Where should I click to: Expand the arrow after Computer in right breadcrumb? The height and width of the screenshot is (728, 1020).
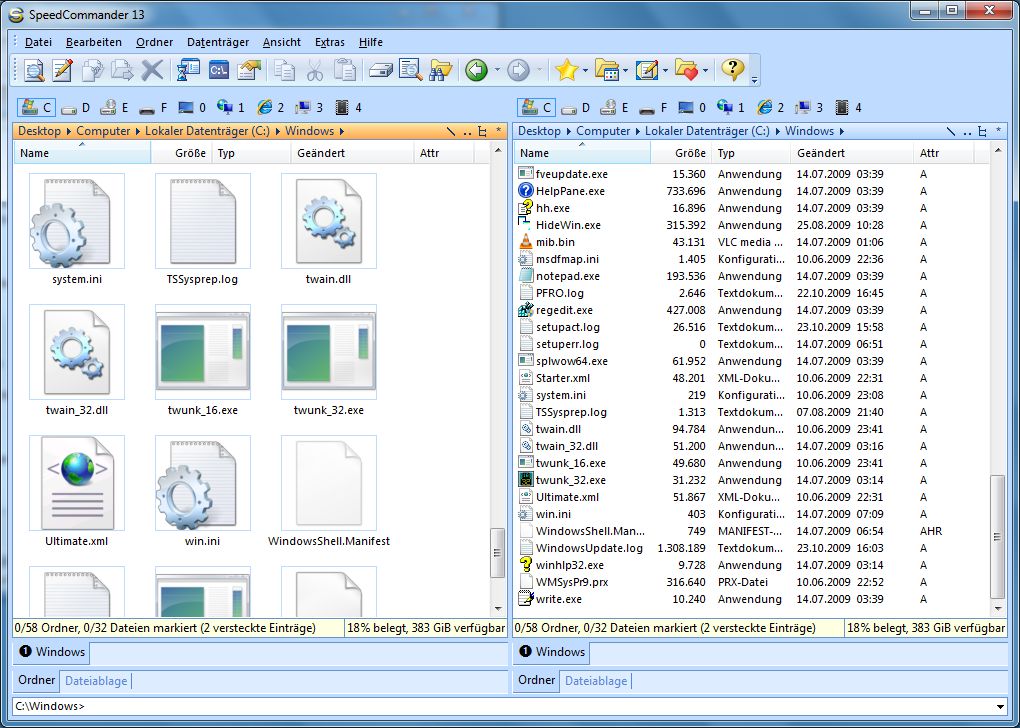tap(637, 131)
